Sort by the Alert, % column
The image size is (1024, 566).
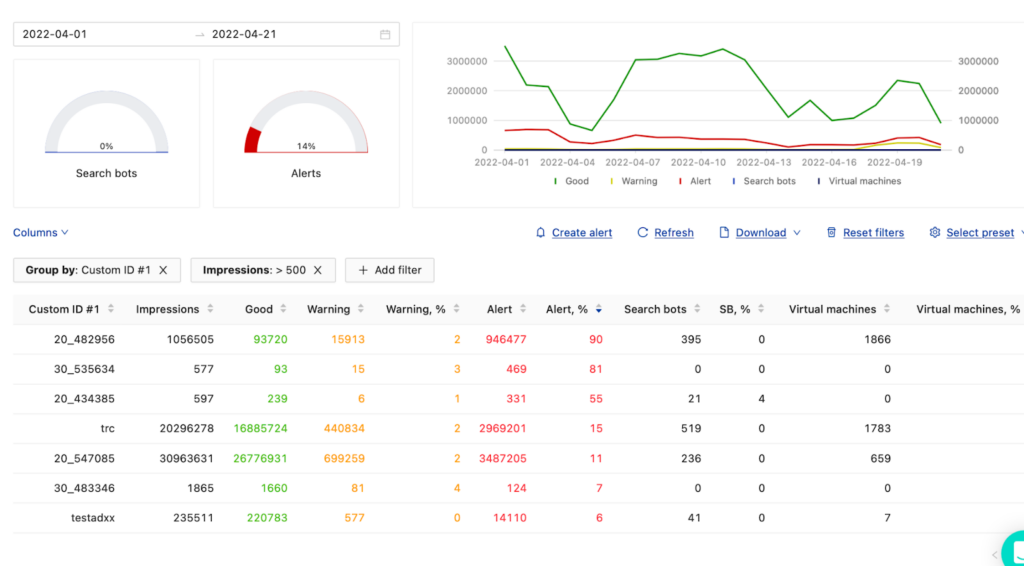(x=598, y=310)
